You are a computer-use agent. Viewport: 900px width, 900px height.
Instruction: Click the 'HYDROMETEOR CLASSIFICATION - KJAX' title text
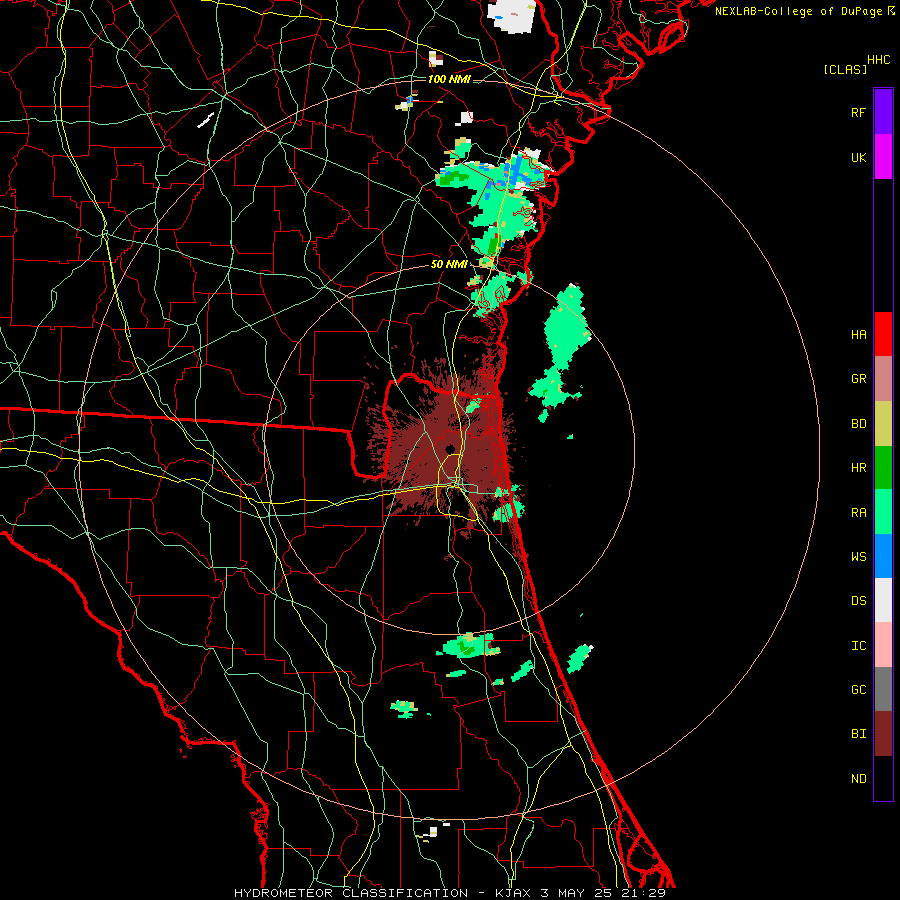384,893
